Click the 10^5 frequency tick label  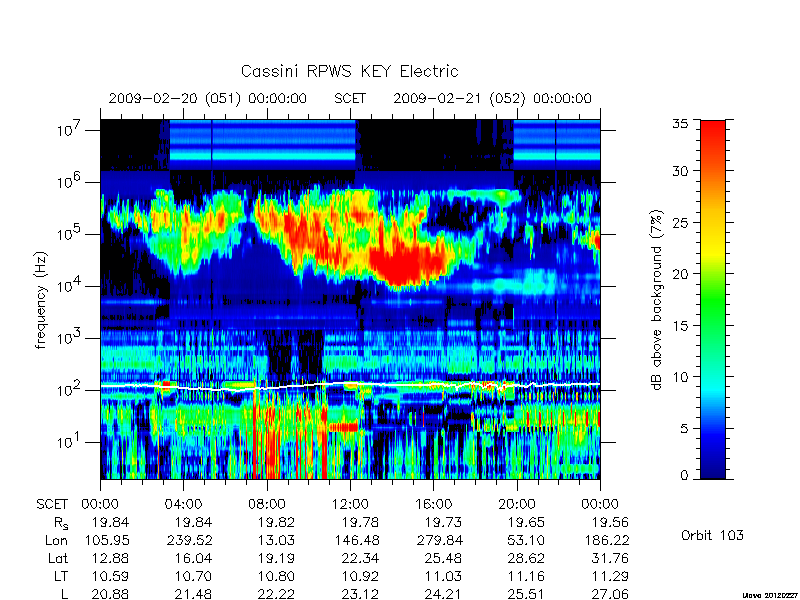pyautogui.click(x=71, y=234)
